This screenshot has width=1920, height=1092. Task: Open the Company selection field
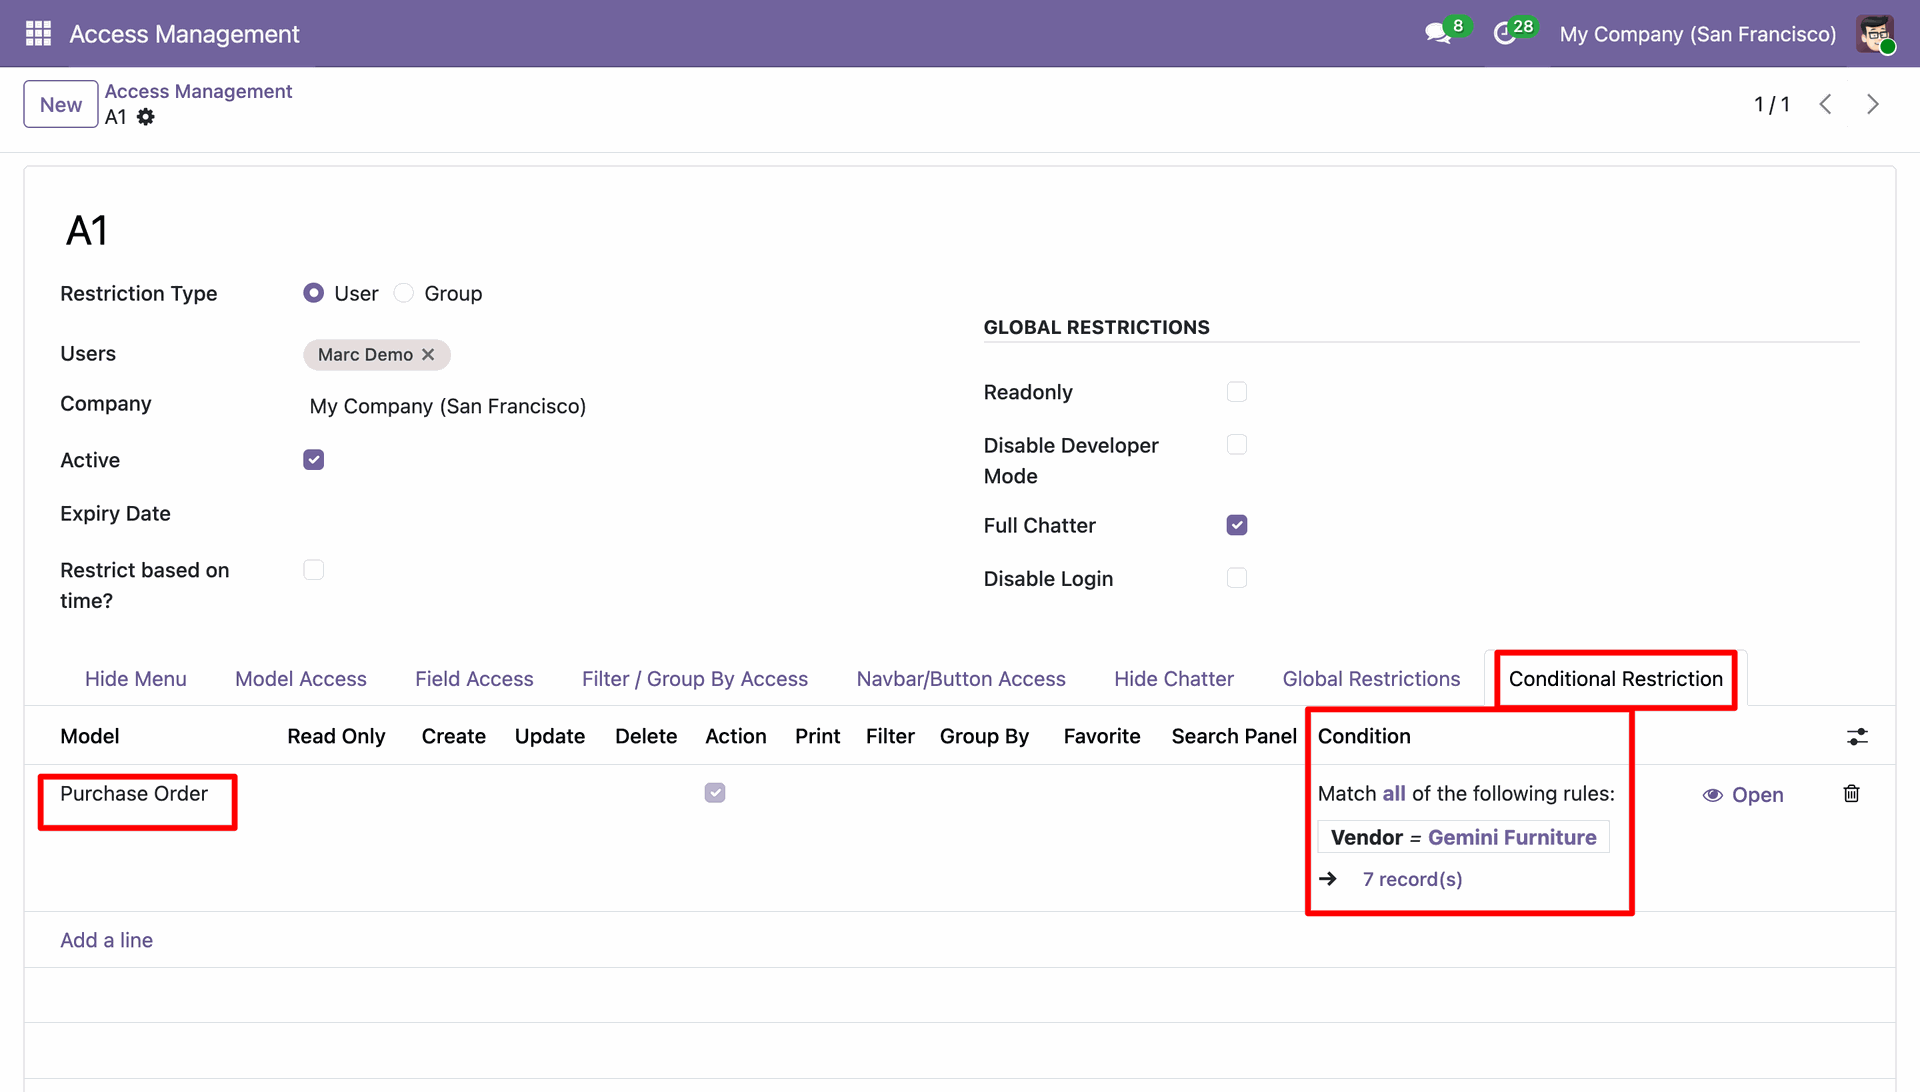(448, 406)
